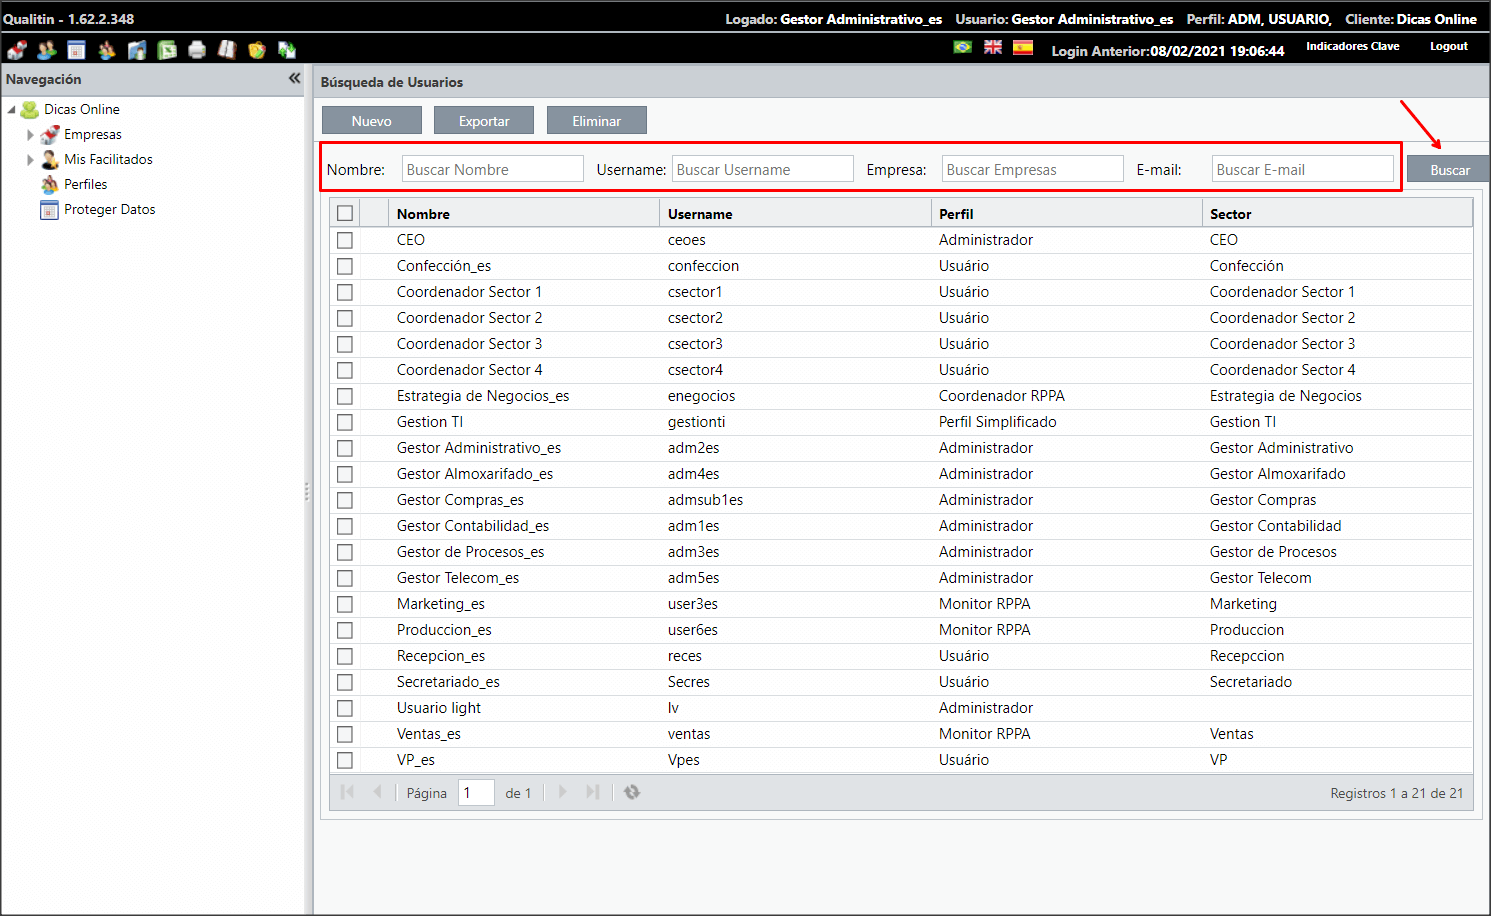This screenshot has height=916, width=1491.
Task: Click the document transfer arrows toolbar icon
Action: [287, 50]
